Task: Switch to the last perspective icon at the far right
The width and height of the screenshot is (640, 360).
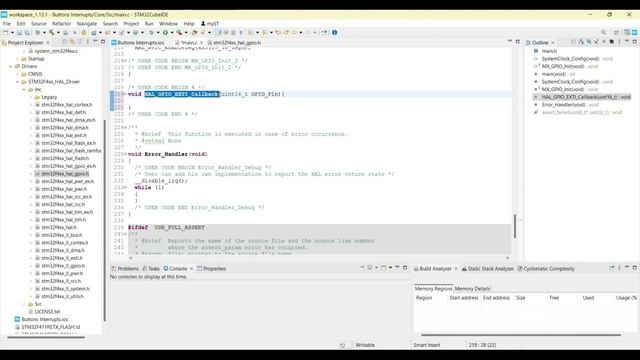Action: click(x=635, y=33)
